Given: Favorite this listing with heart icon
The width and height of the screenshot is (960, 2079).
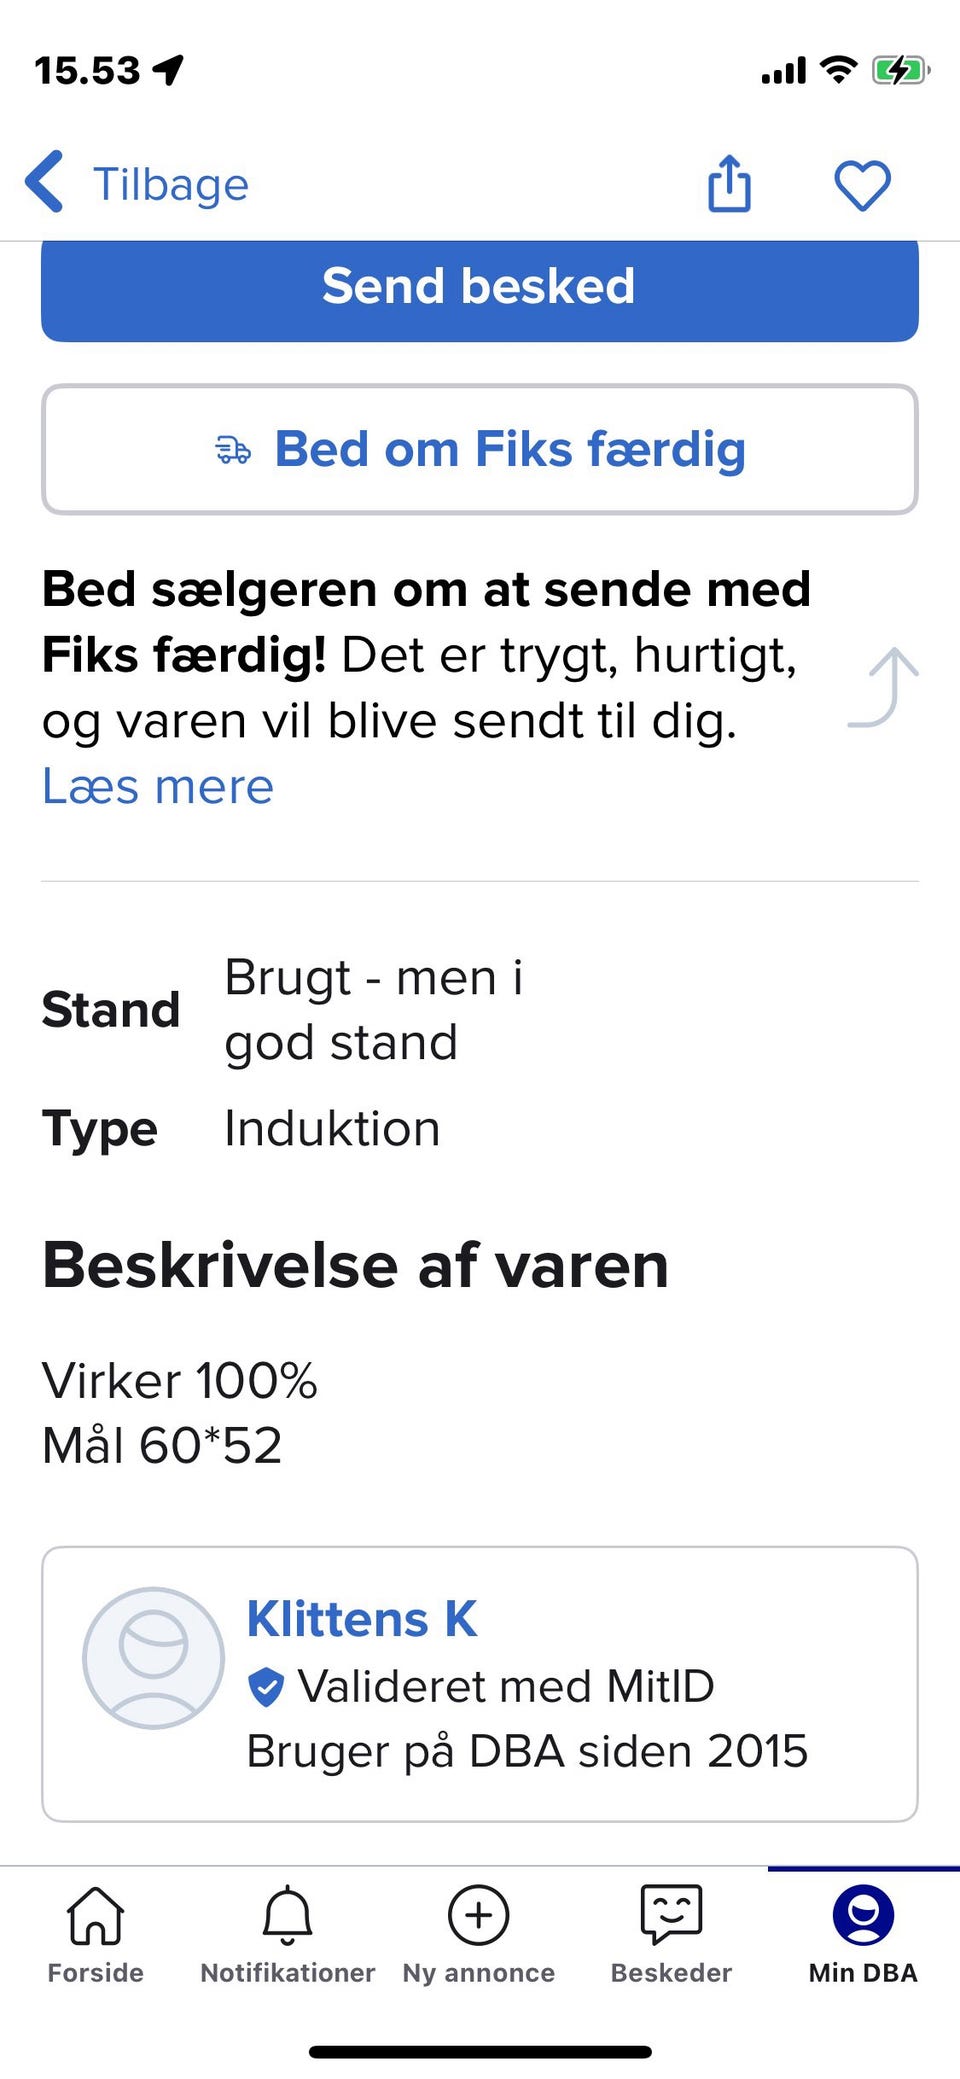Looking at the screenshot, I should click(x=862, y=186).
